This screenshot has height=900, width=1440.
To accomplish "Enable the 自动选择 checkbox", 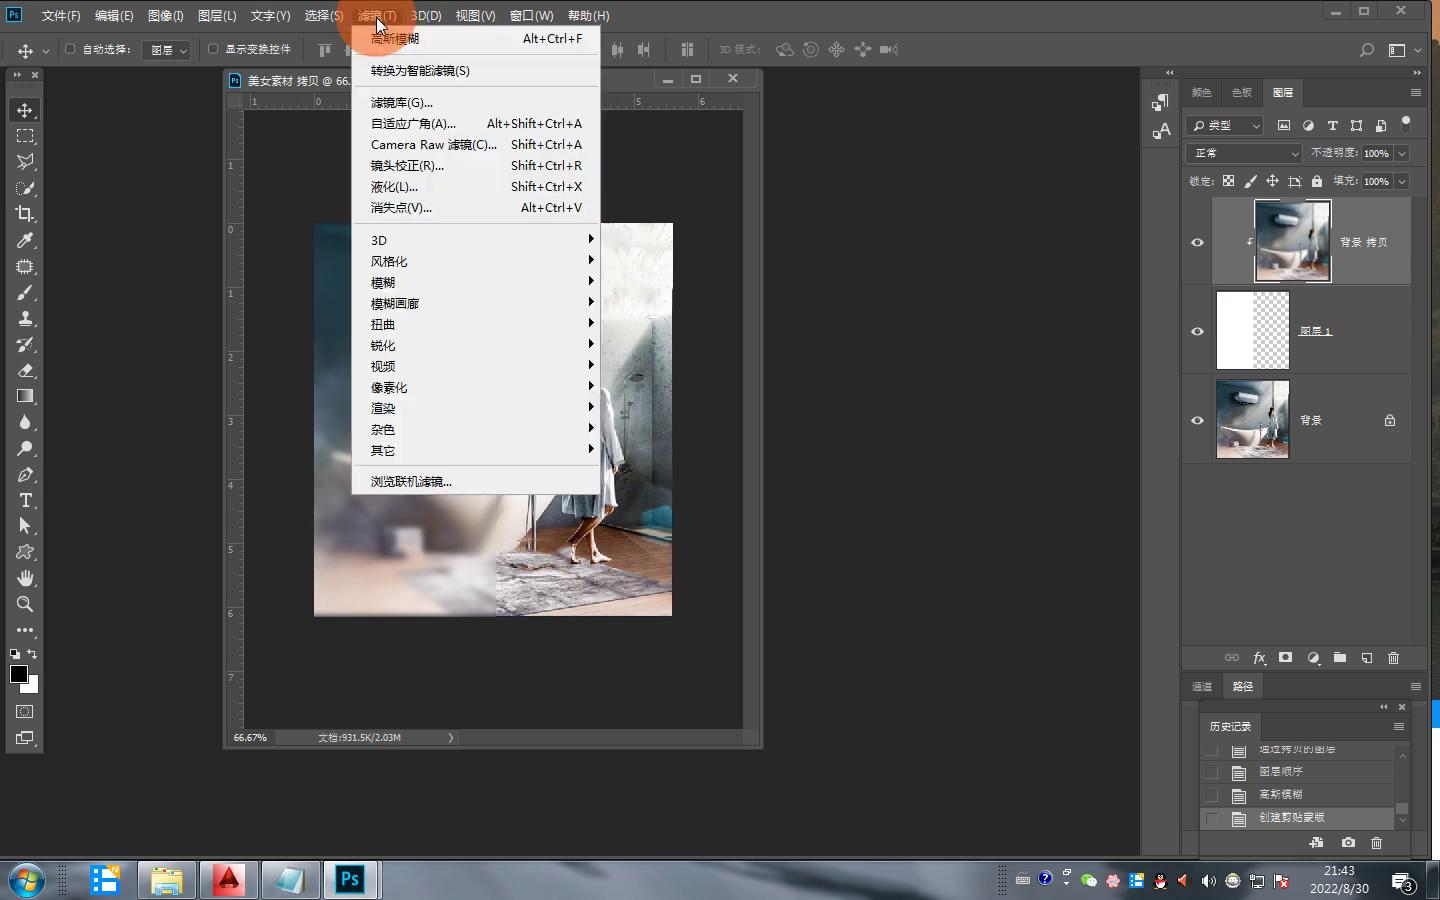I will [x=70, y=49].
